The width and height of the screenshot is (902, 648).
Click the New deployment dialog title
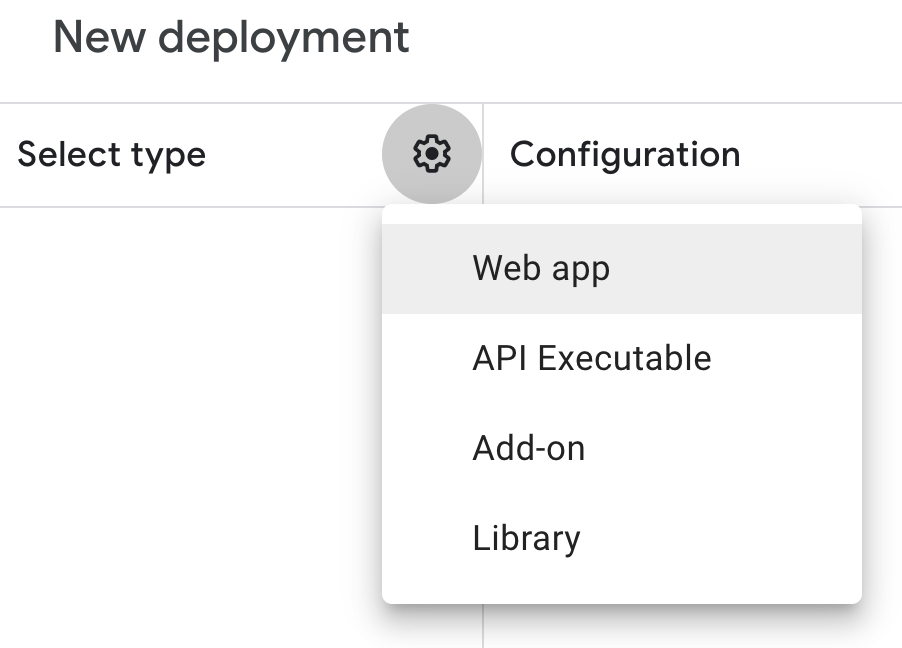[x=231, y=39]
